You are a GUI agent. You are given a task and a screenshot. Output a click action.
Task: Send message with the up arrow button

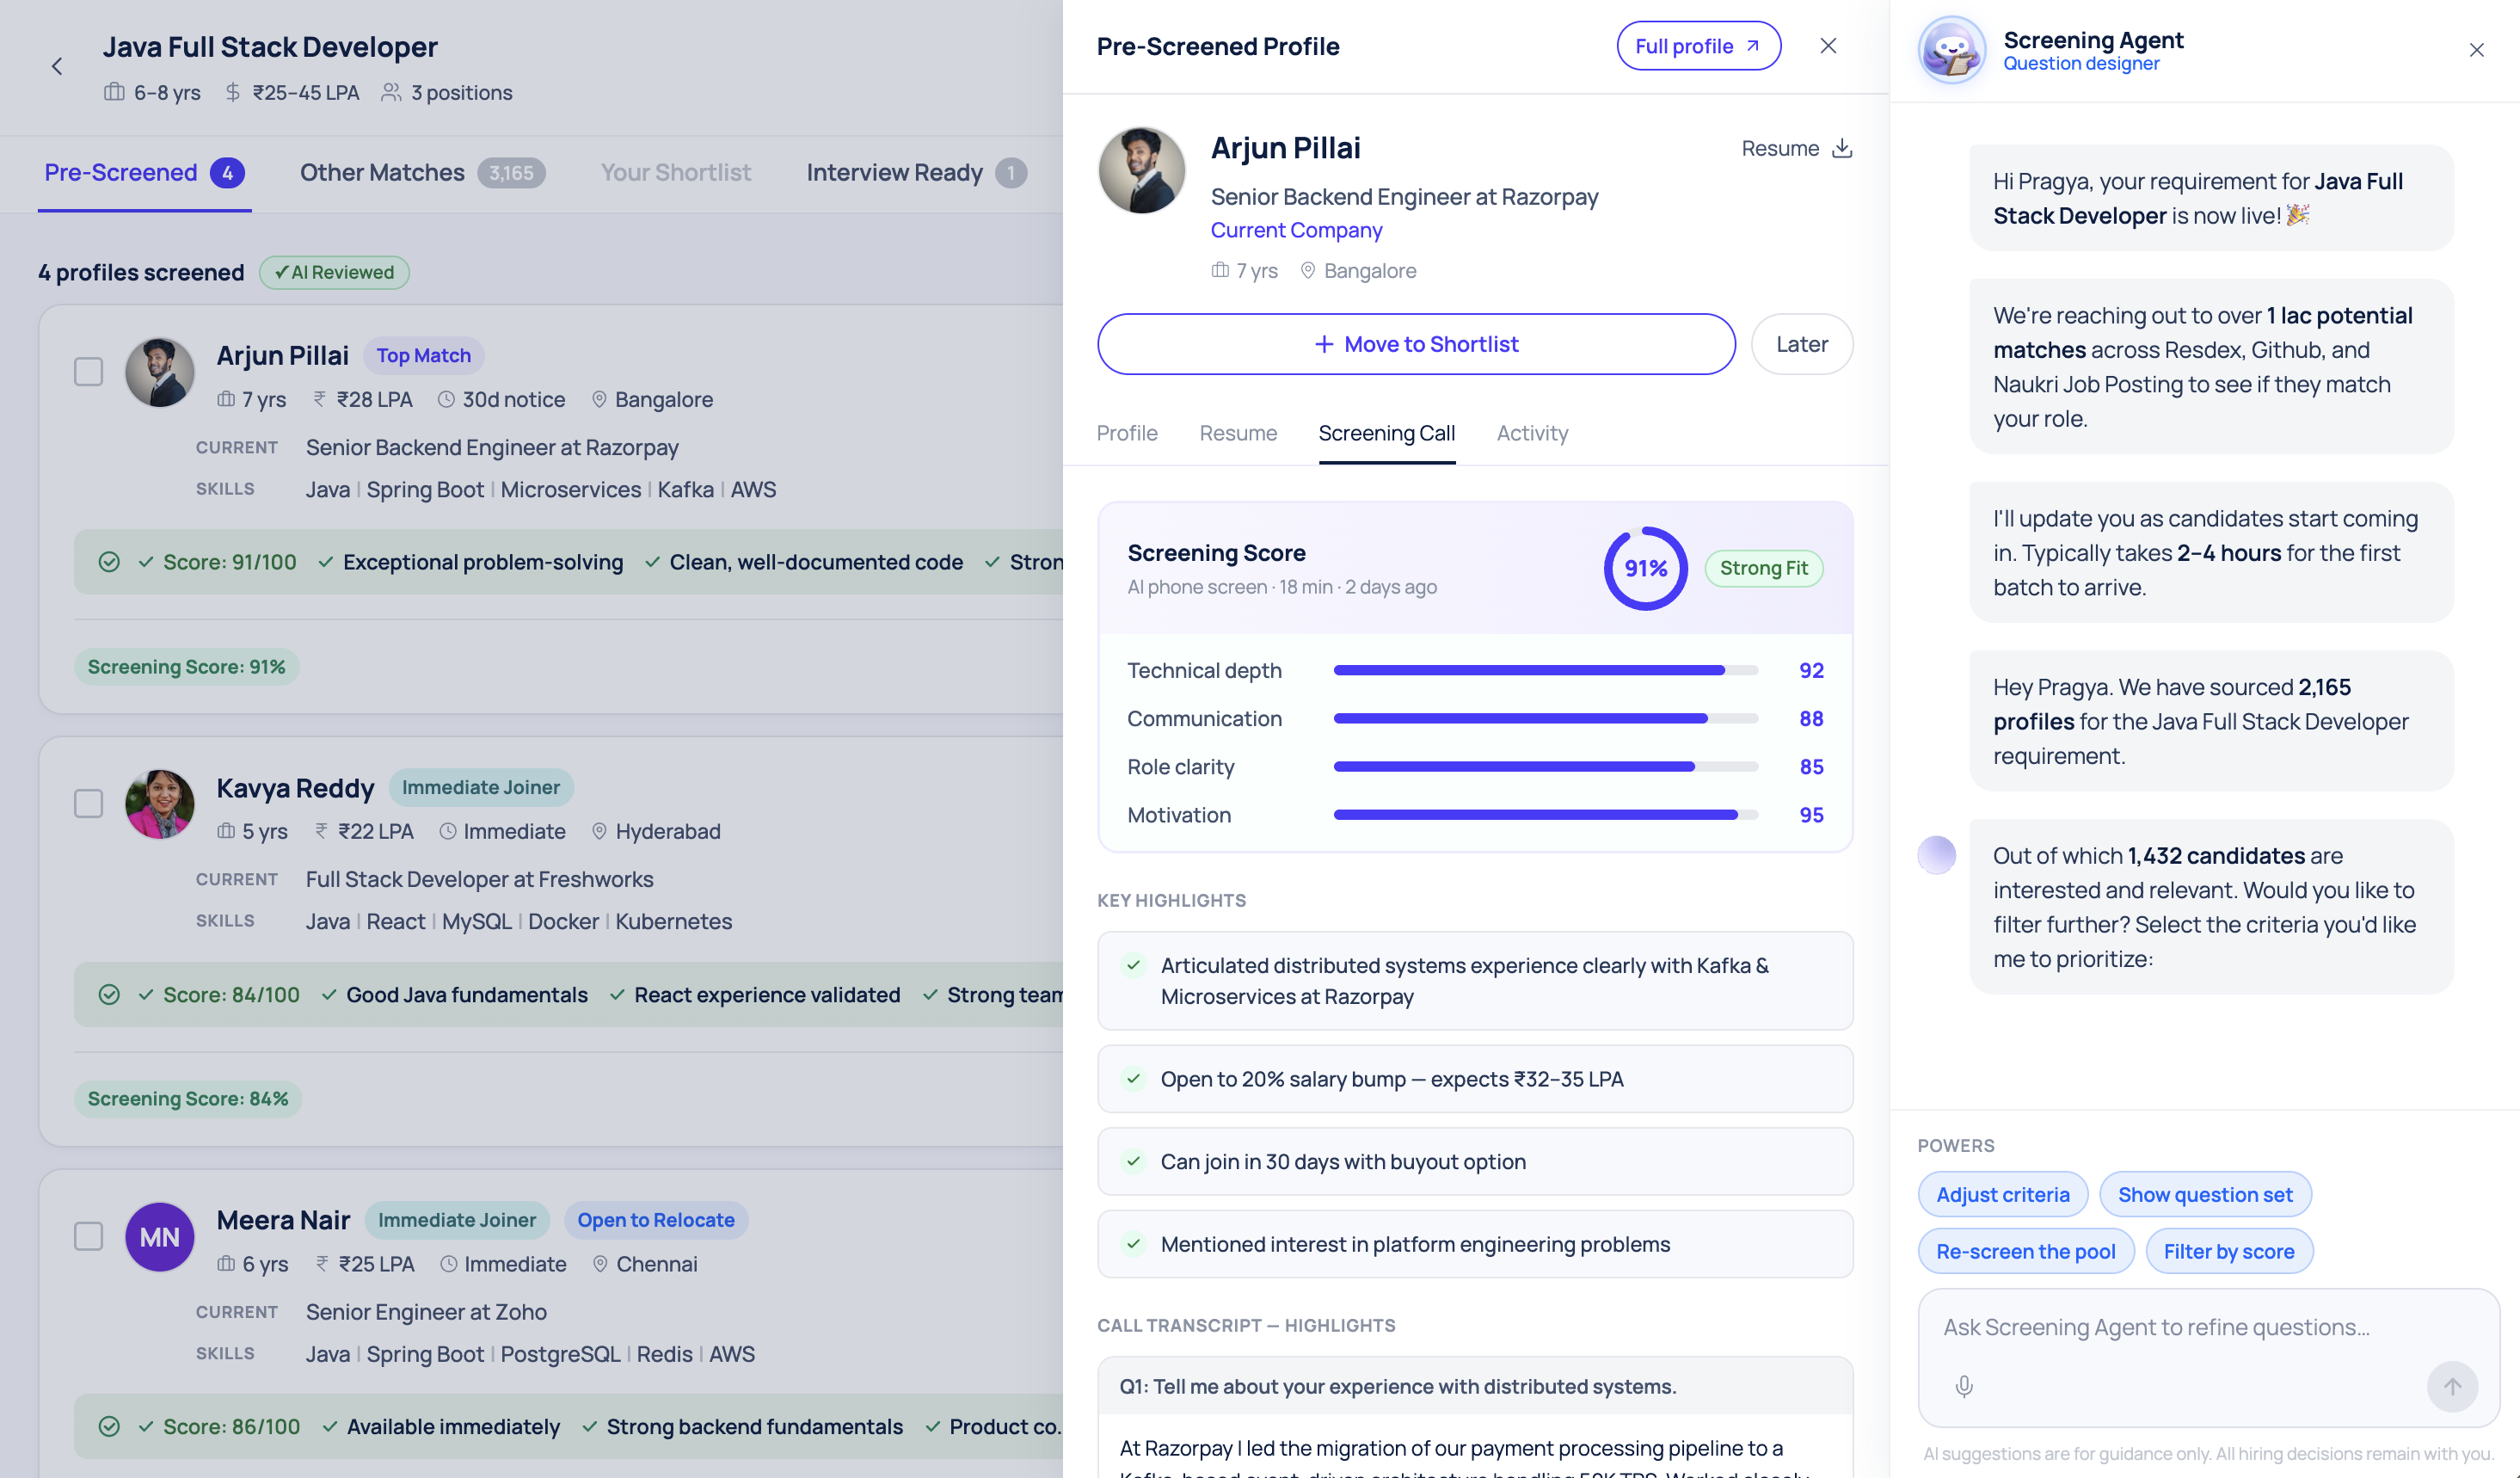pyautogui.click(x=2452, y=1386)
